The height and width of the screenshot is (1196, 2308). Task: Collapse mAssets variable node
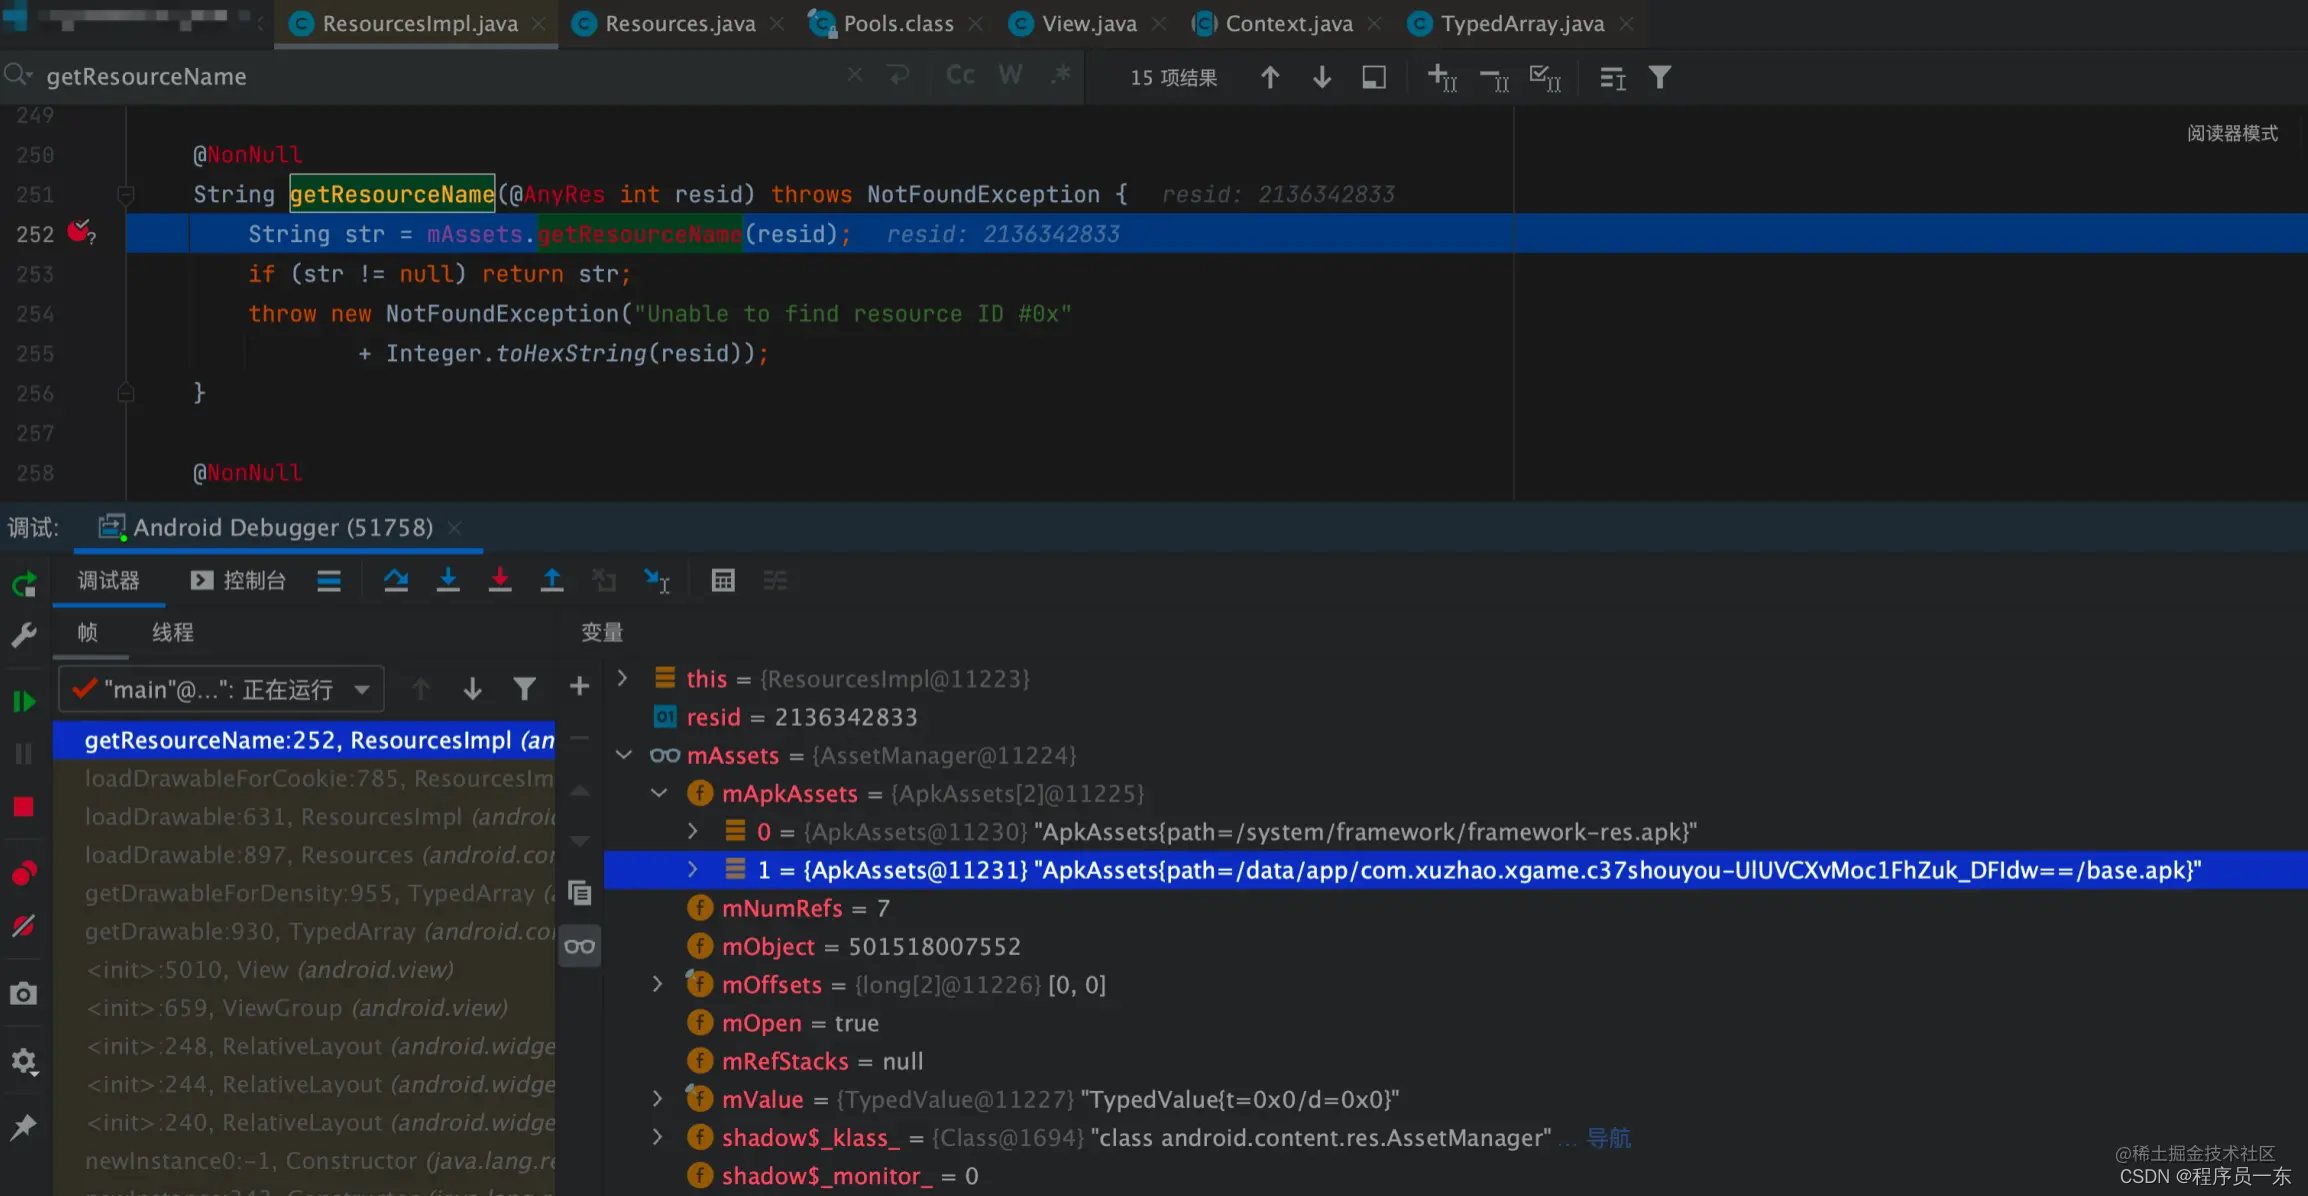[624, 755]
